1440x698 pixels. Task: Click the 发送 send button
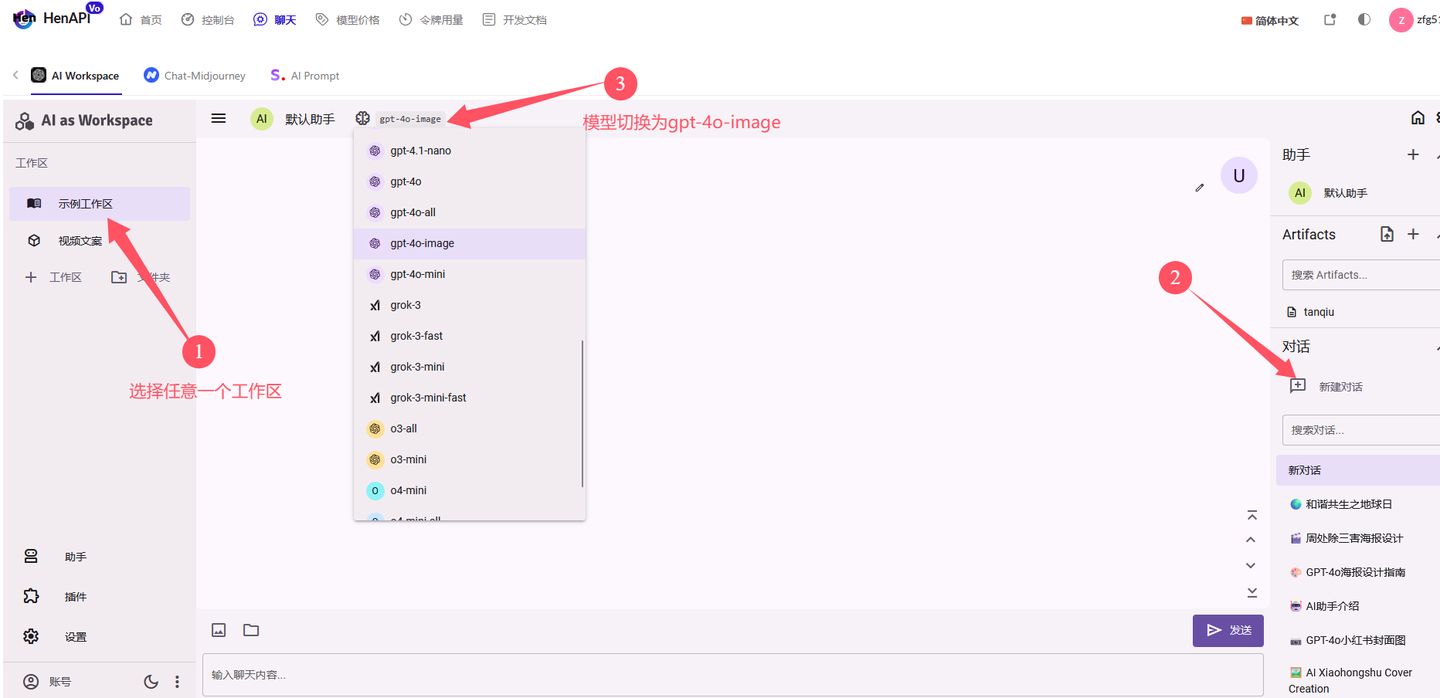click(1228, 630)
